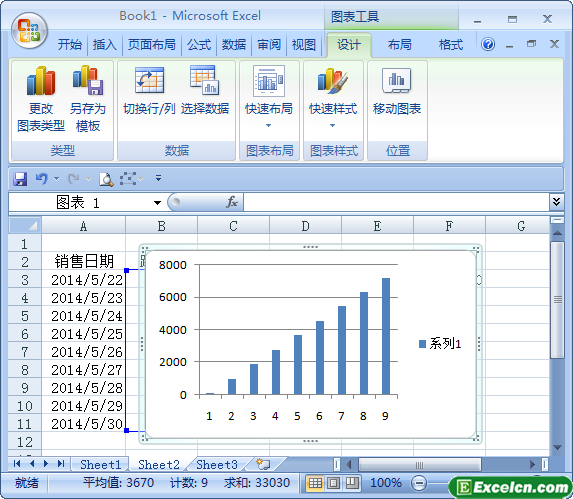Switch to Page Layout view
573x499 pixels.
click(333, 483)
